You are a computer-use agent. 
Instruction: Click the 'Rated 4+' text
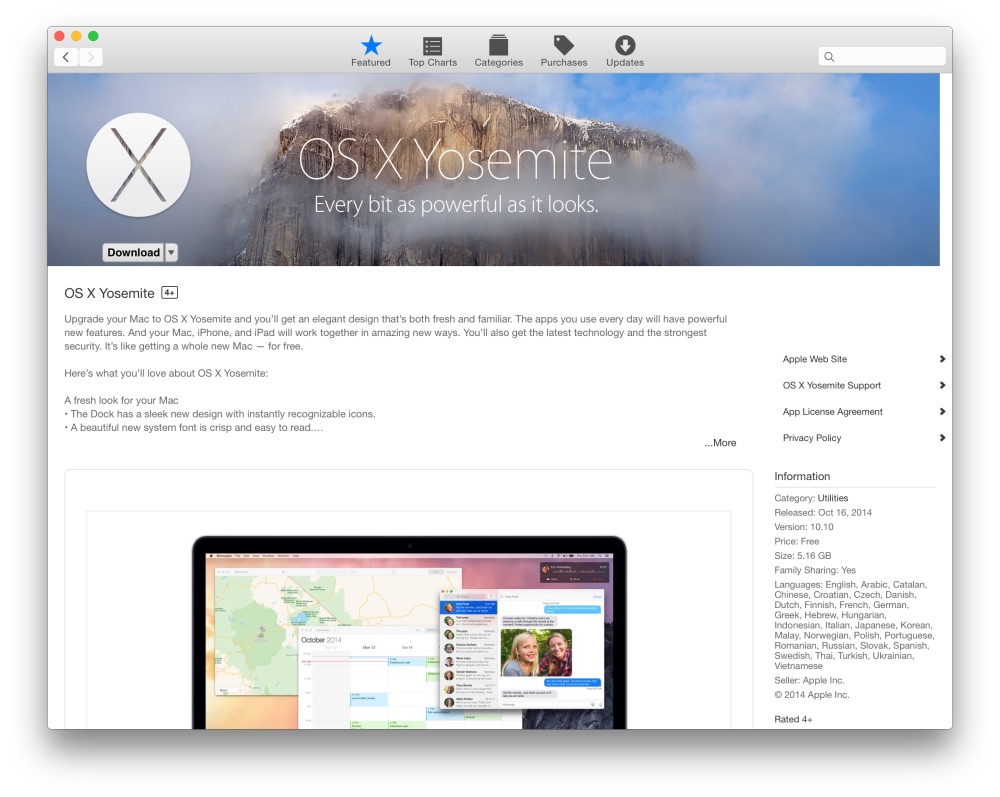coord(793,719)
